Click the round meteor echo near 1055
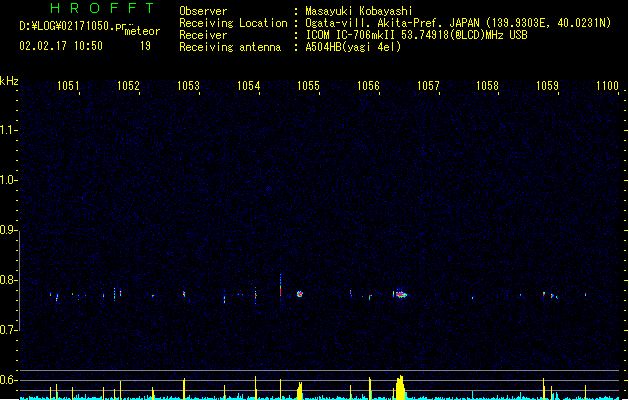The height and width of the screenshot is (400, 629). click(x=300, y=294)
